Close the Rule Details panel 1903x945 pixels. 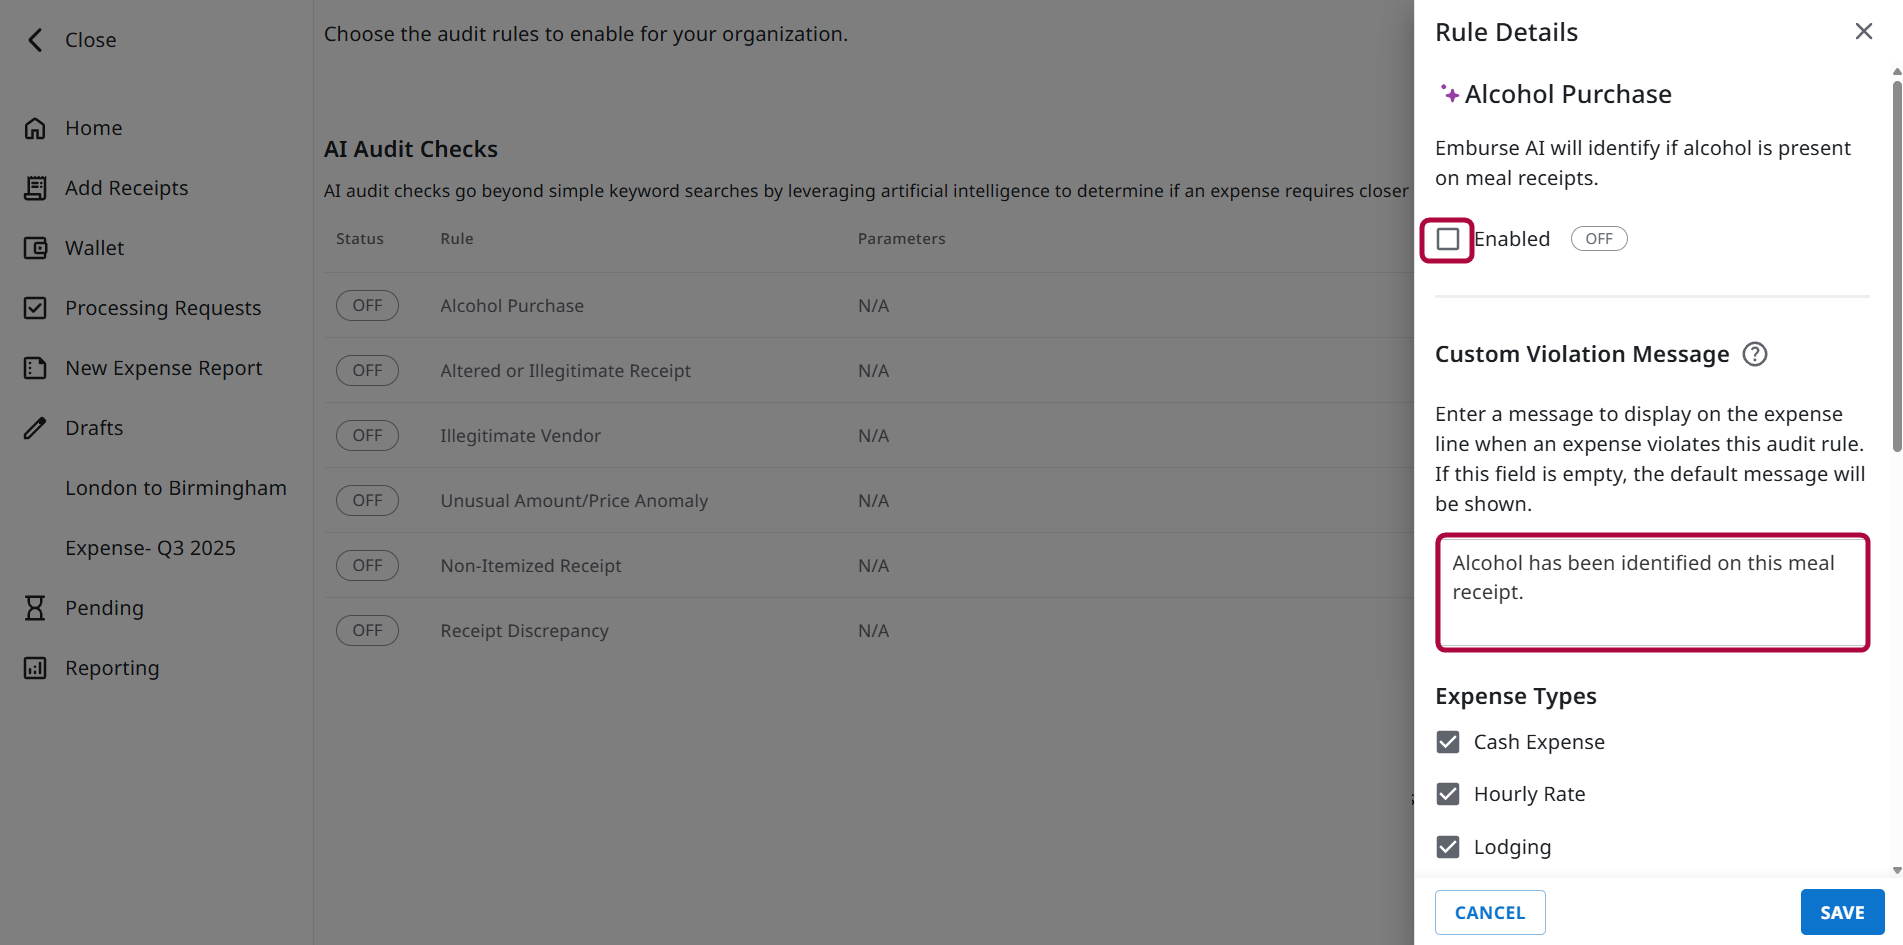[1864, 31]
